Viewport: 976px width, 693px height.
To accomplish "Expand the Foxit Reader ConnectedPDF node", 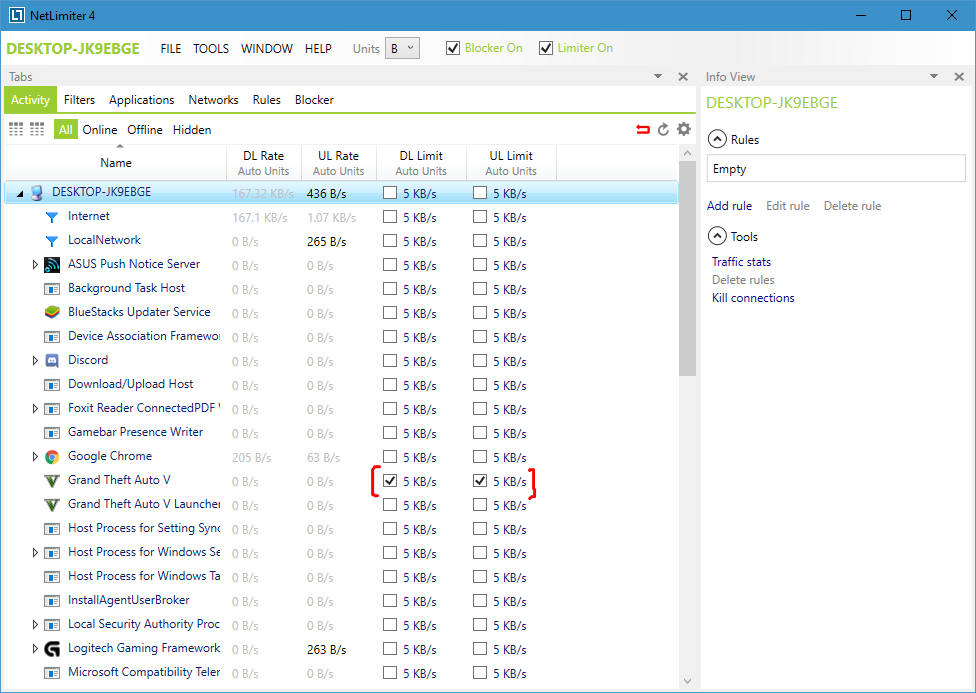I will (x=35, y=409).
